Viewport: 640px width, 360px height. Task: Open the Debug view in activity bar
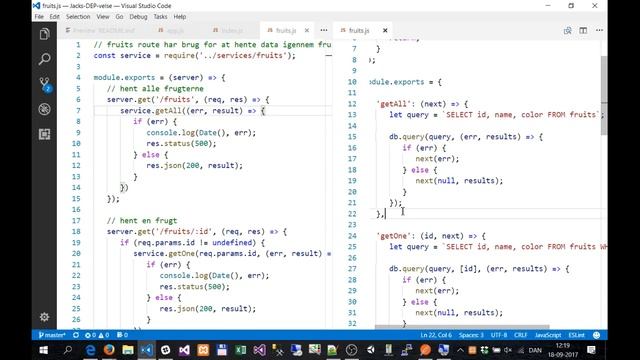44,109
